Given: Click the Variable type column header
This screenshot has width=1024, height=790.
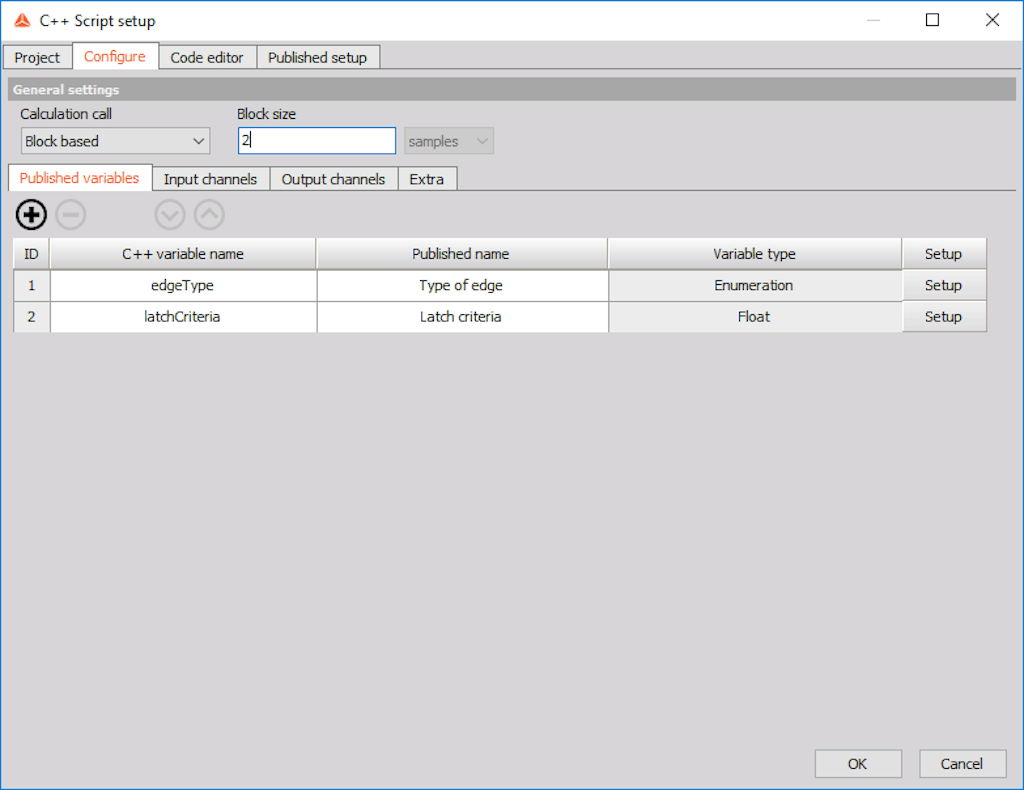Looking at the screenshot, I should 754,254.
